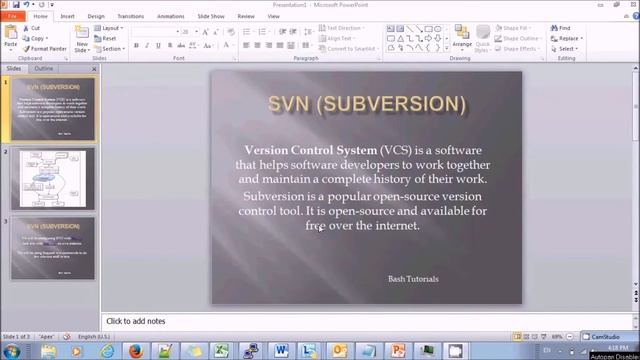
Task: Open the Replace dropdown
Action: tap(567, 38)
